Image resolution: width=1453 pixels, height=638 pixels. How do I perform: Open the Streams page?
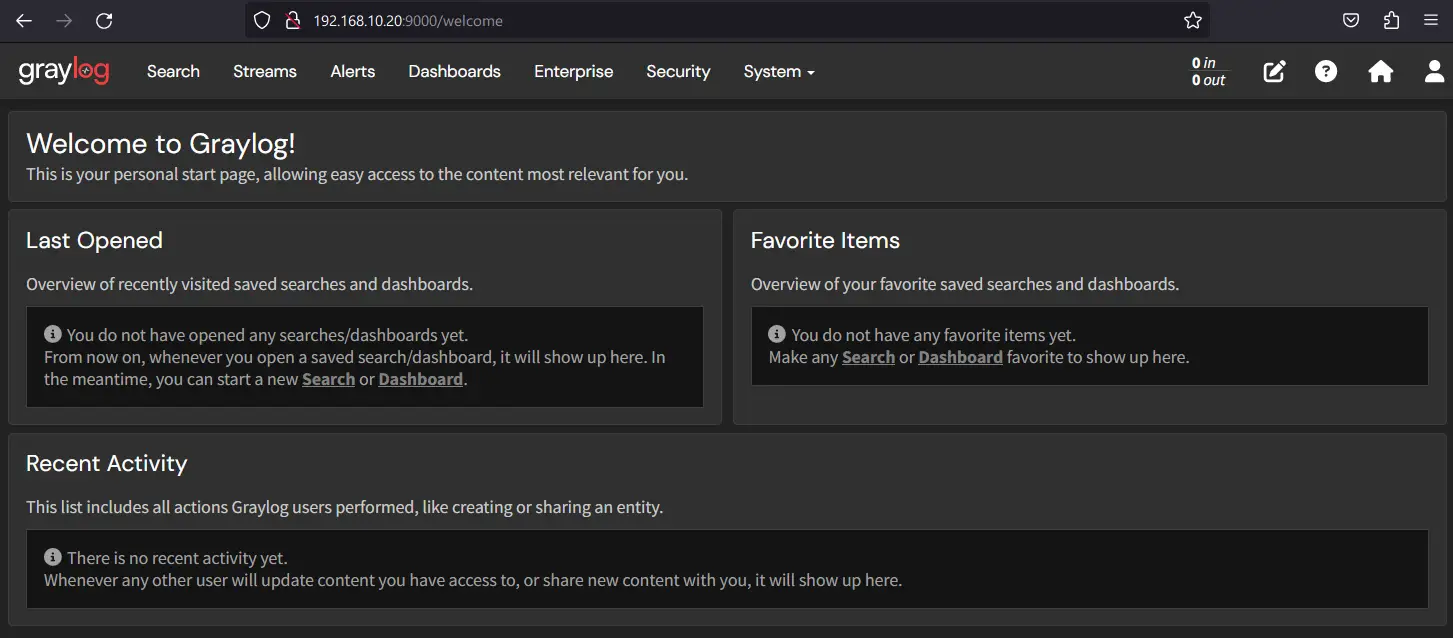pyautogui.click(x=265, y=71)
